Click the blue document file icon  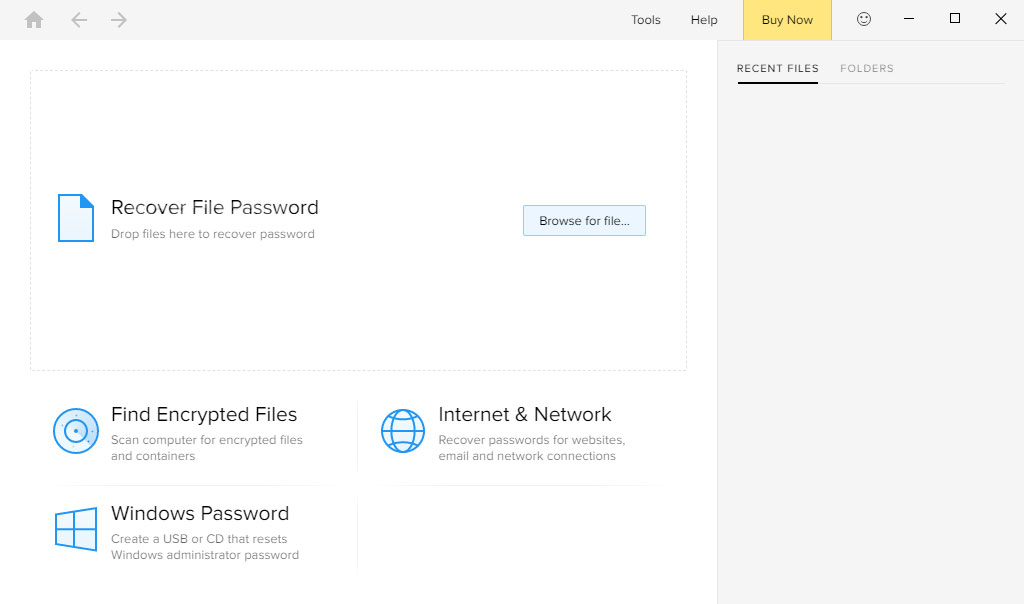(76, 218)
